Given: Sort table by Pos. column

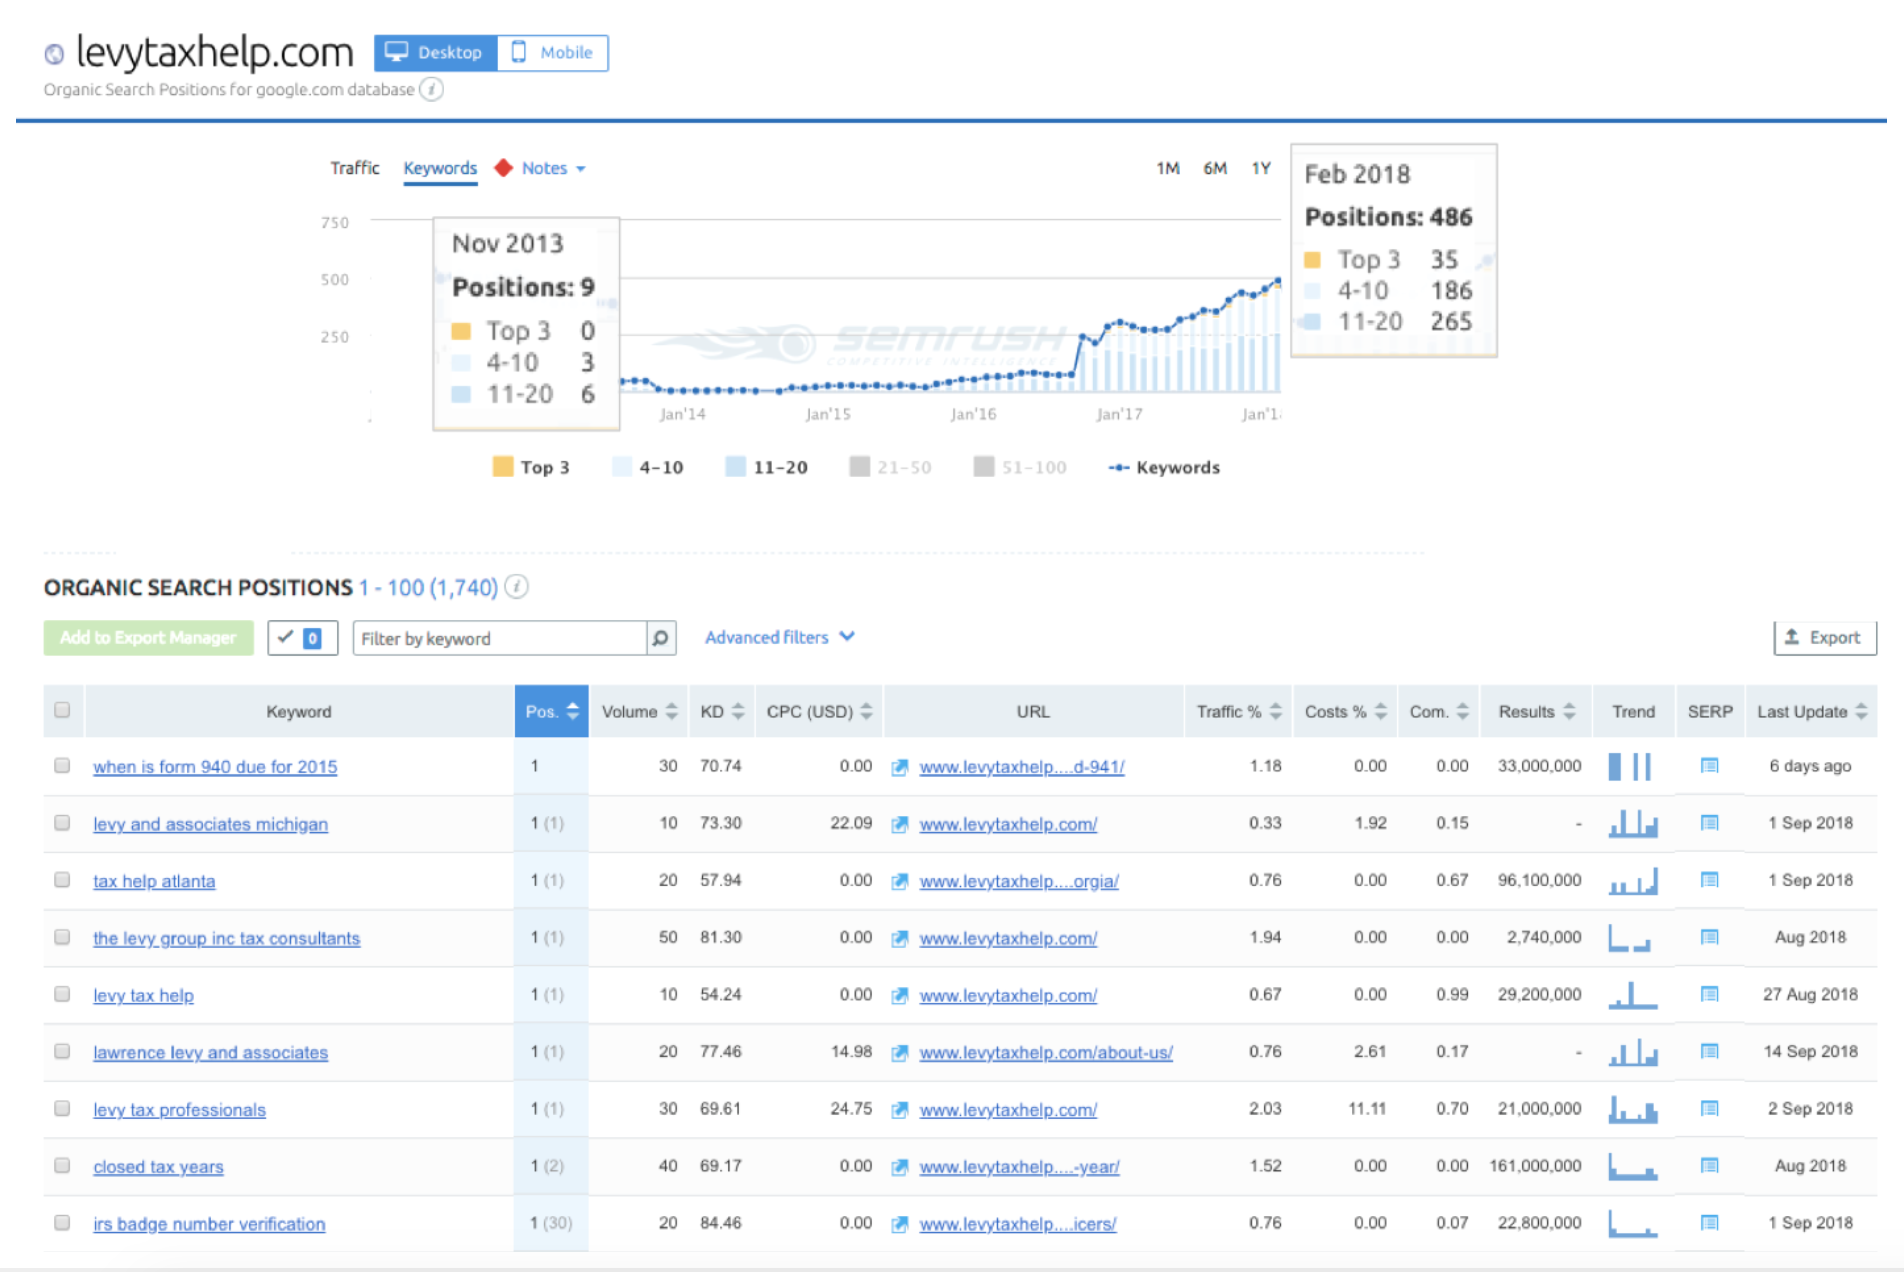Looking at the screenshot, I should tap(551, 711).
